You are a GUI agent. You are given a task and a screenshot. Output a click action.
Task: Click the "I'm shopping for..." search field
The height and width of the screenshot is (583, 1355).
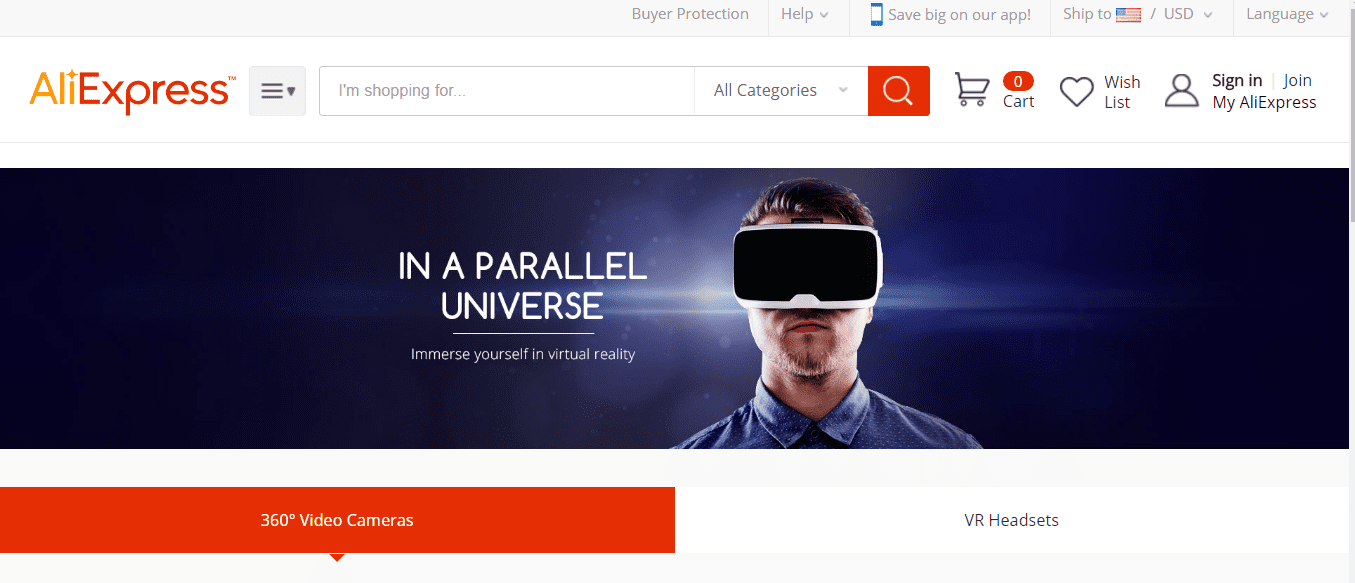point(507,91)
